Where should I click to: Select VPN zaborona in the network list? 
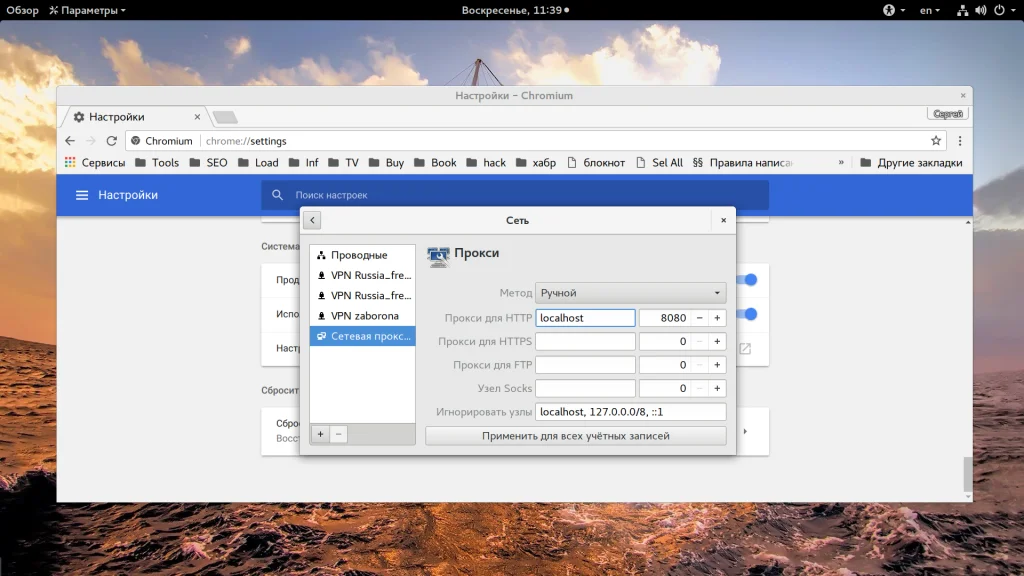pos(363,316)
